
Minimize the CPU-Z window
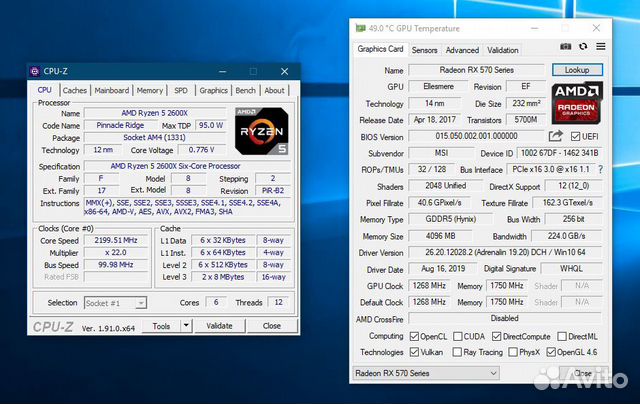click(x=222, y=71)
